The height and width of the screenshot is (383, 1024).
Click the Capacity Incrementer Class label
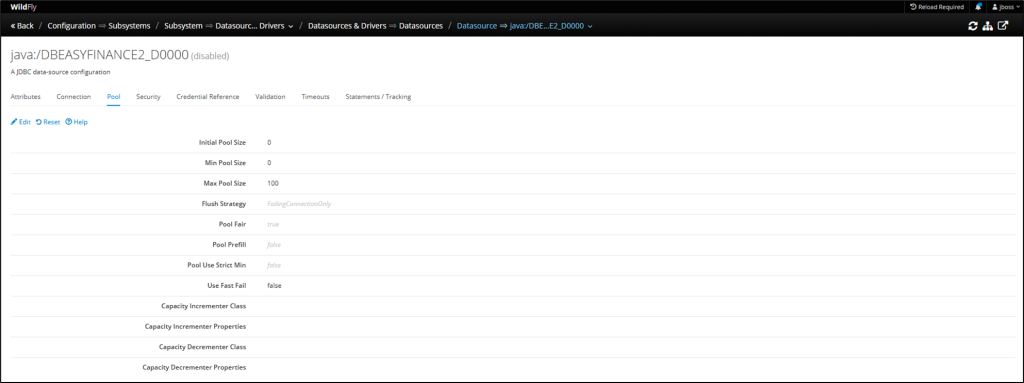coord(204,306)
